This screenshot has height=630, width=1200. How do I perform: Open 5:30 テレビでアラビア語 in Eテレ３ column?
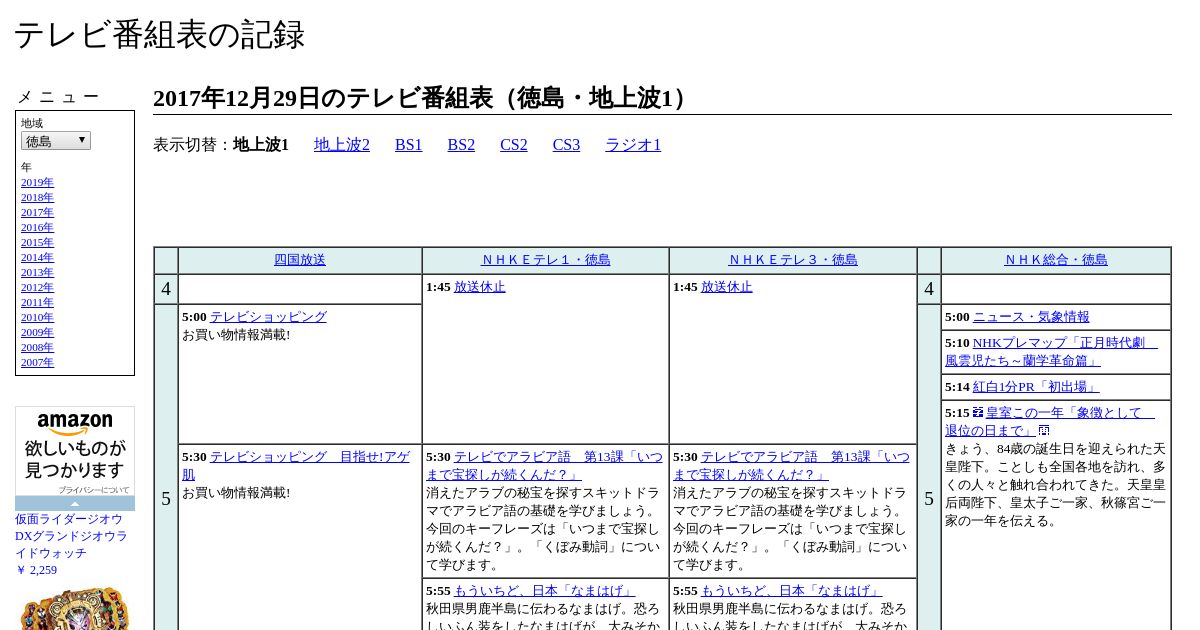(792, 466)
